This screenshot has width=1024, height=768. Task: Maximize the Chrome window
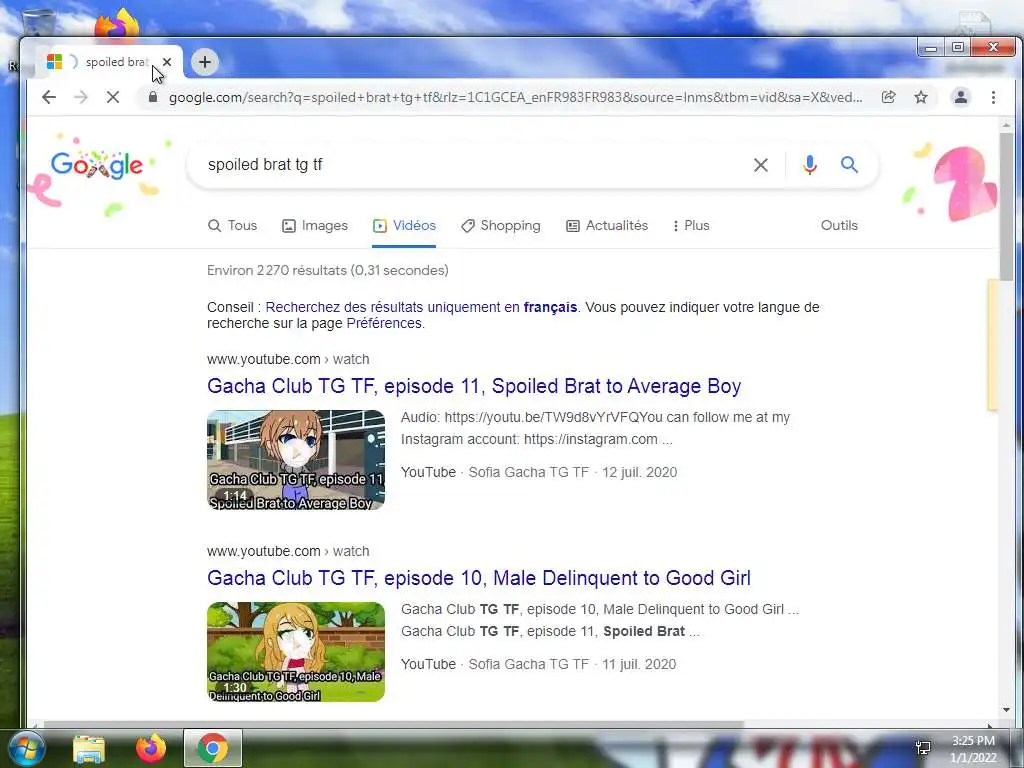pos(958,48)
